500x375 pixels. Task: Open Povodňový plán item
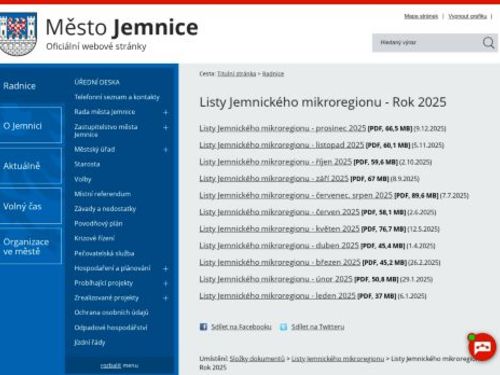point(98,223)
